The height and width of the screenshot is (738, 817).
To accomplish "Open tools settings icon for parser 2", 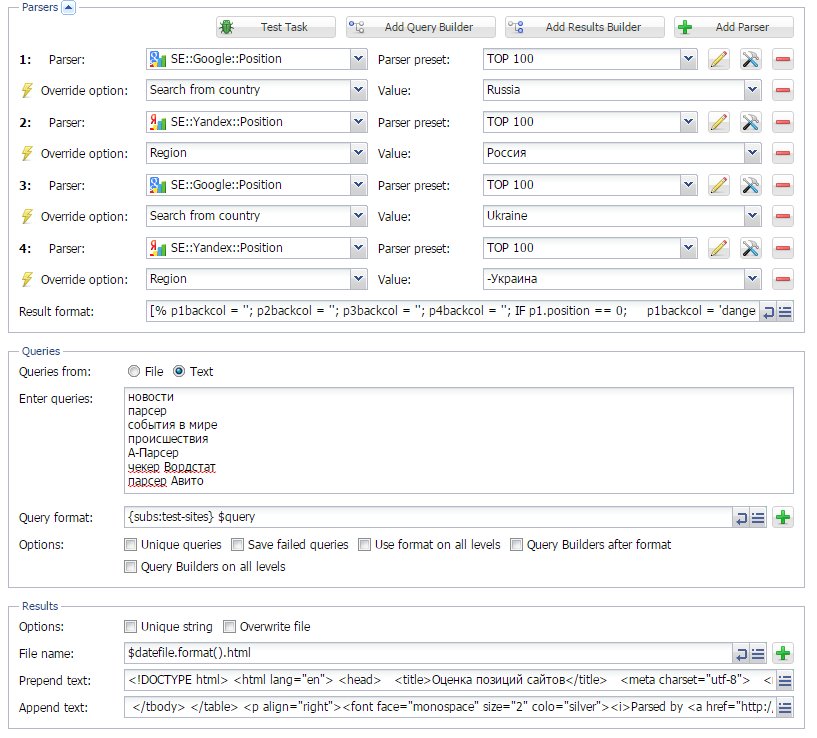I will pos(751,122).
